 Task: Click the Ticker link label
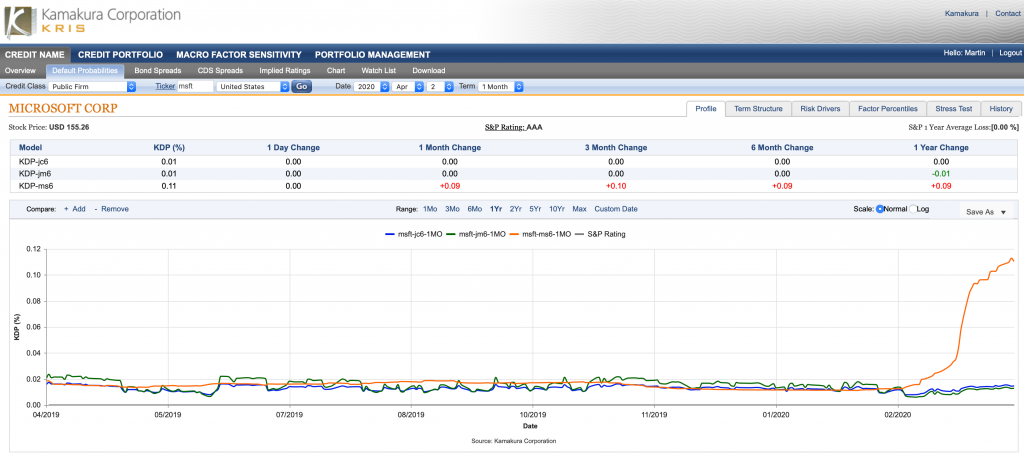[165, 86]
